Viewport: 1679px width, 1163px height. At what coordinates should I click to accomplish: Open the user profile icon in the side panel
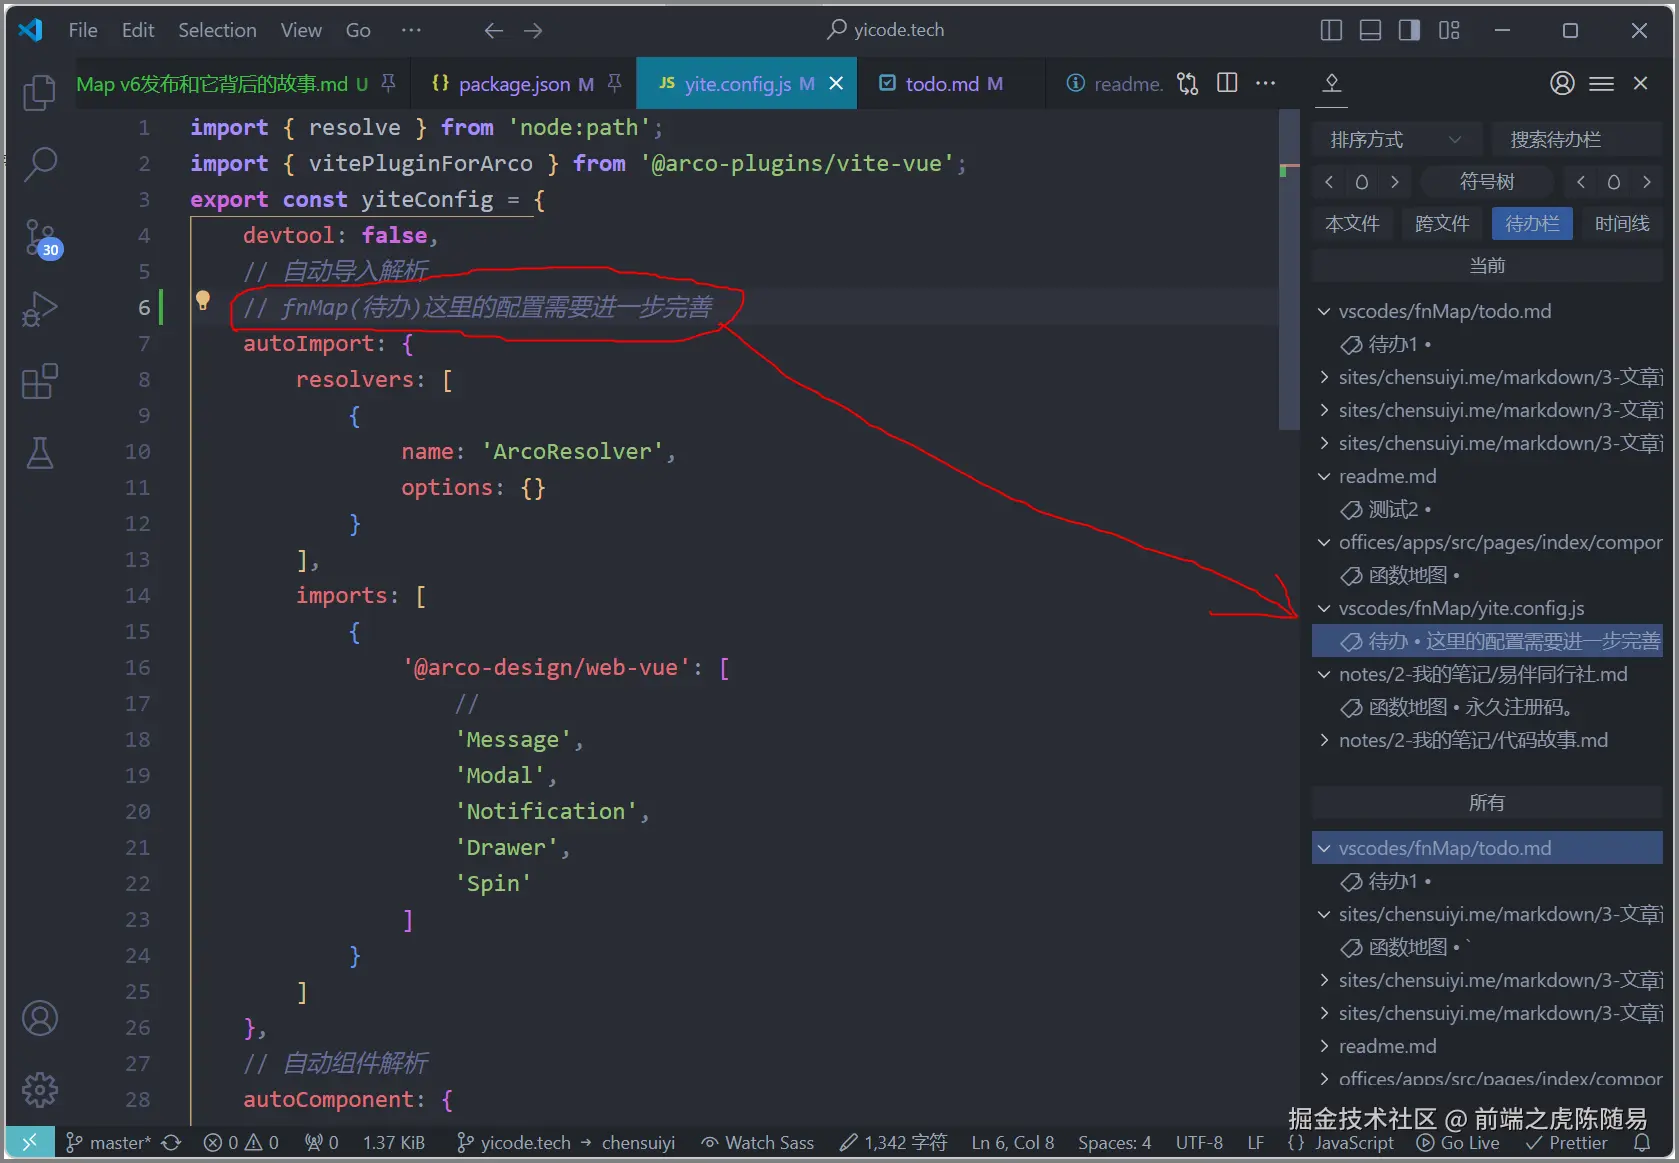(x=1562, y=83)
